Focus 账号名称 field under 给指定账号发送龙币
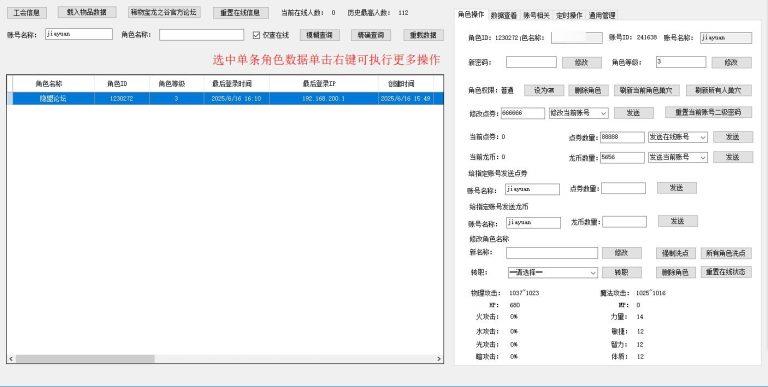The image size is (768, 387). [533, 223]
